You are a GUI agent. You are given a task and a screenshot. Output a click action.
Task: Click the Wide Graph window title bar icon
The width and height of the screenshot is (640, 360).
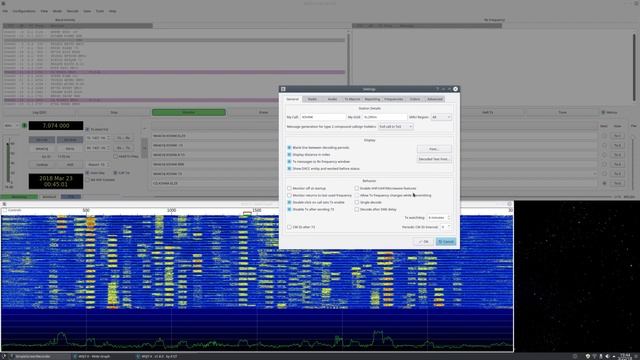4,204
